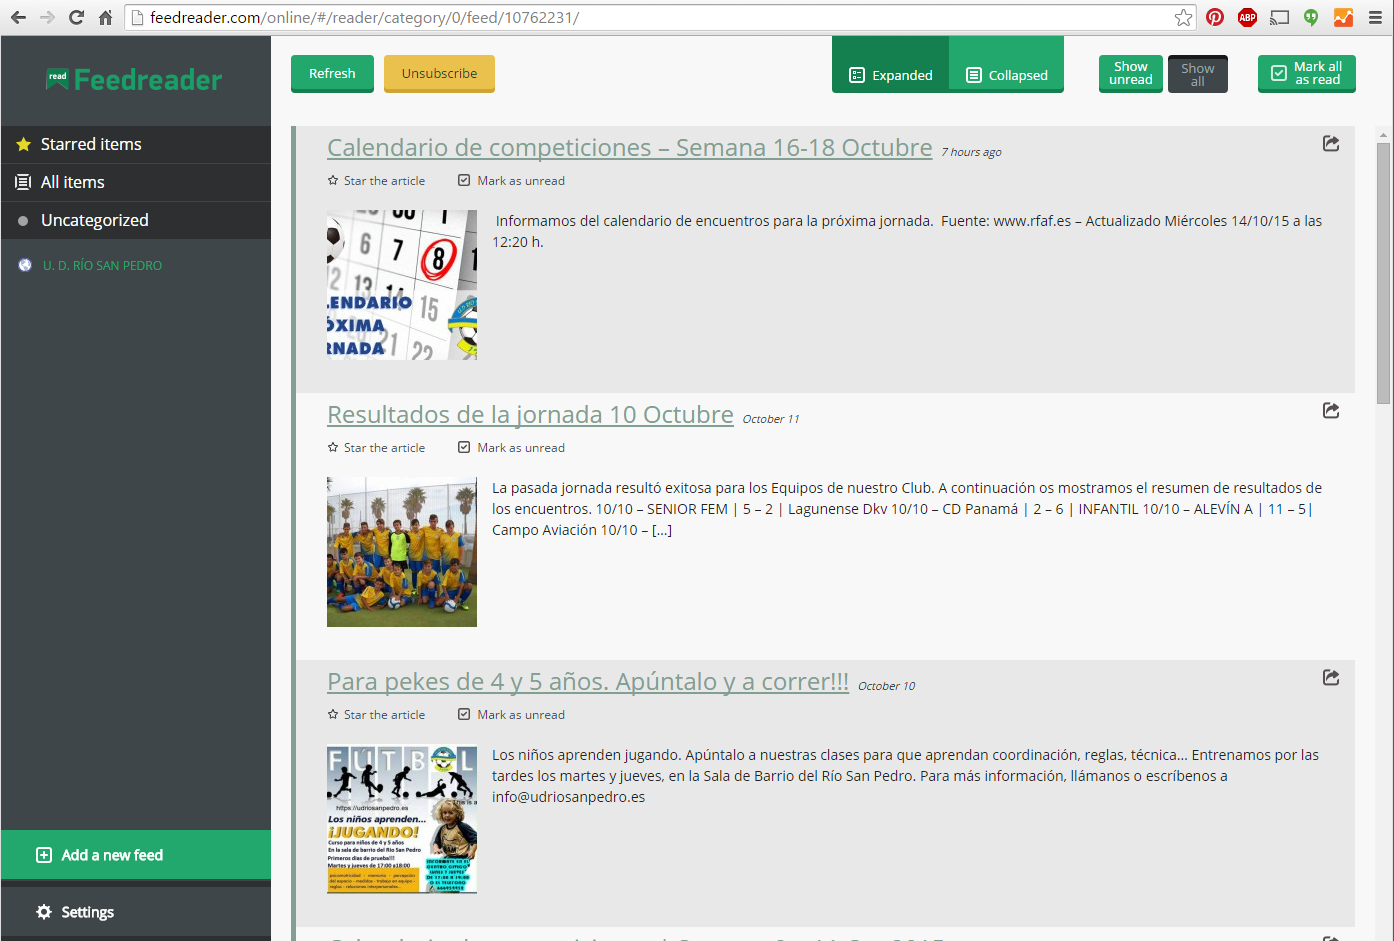Click the Cast screen extension icon
Image resolution: width=1394 pixels, height=941 pixels.
click(1279, 17)
